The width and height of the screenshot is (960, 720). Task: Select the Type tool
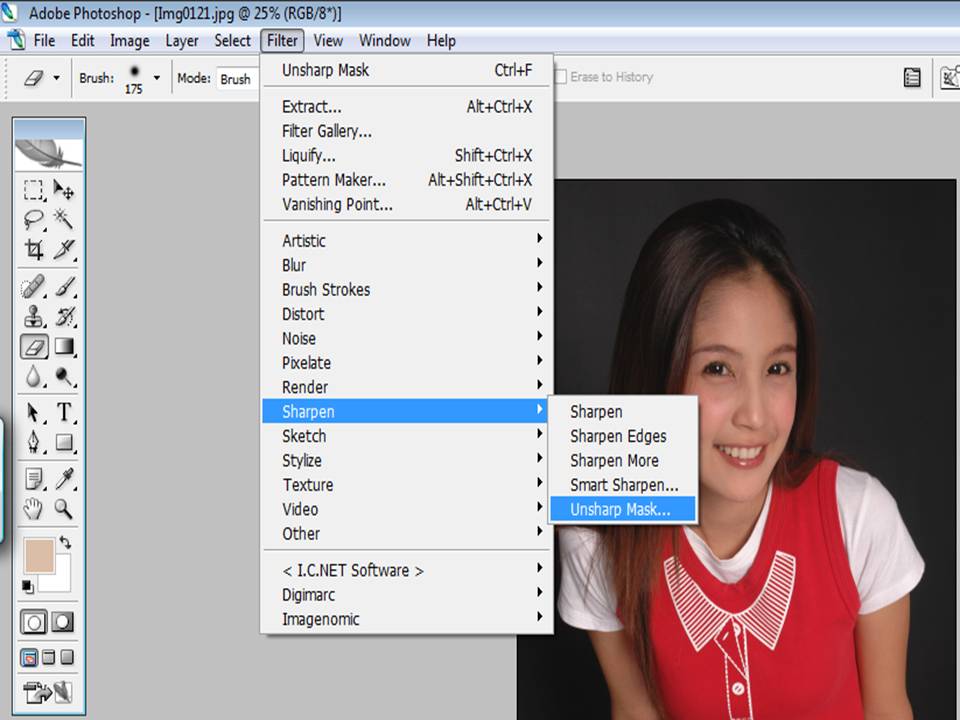tap(64, 413)
